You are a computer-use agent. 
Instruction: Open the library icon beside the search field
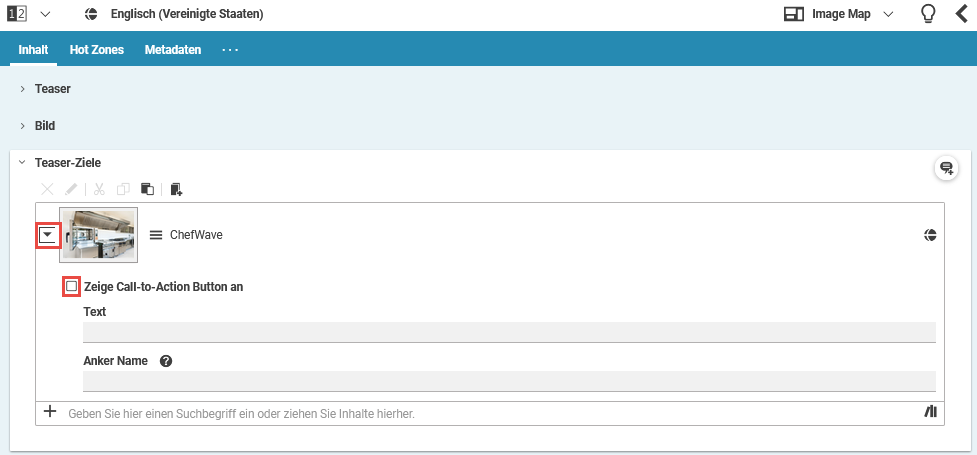[x=930, y=411]
